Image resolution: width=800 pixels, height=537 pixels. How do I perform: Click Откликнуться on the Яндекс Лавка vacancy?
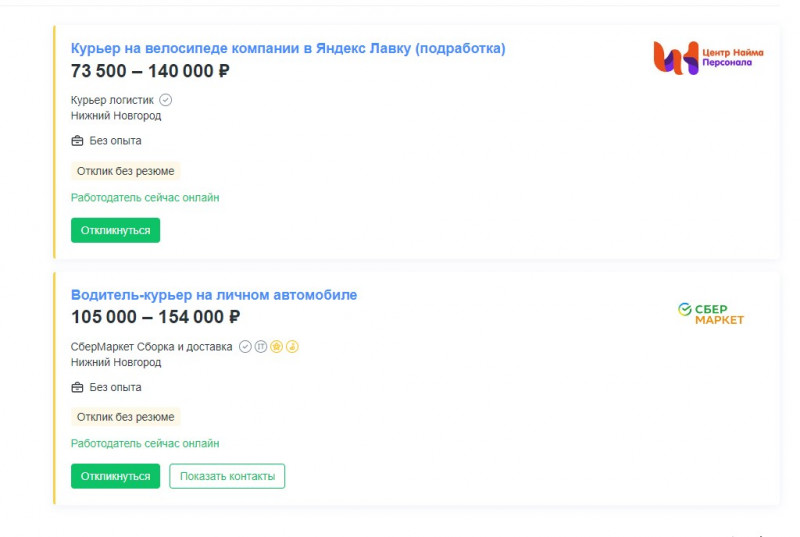(115, 231)
